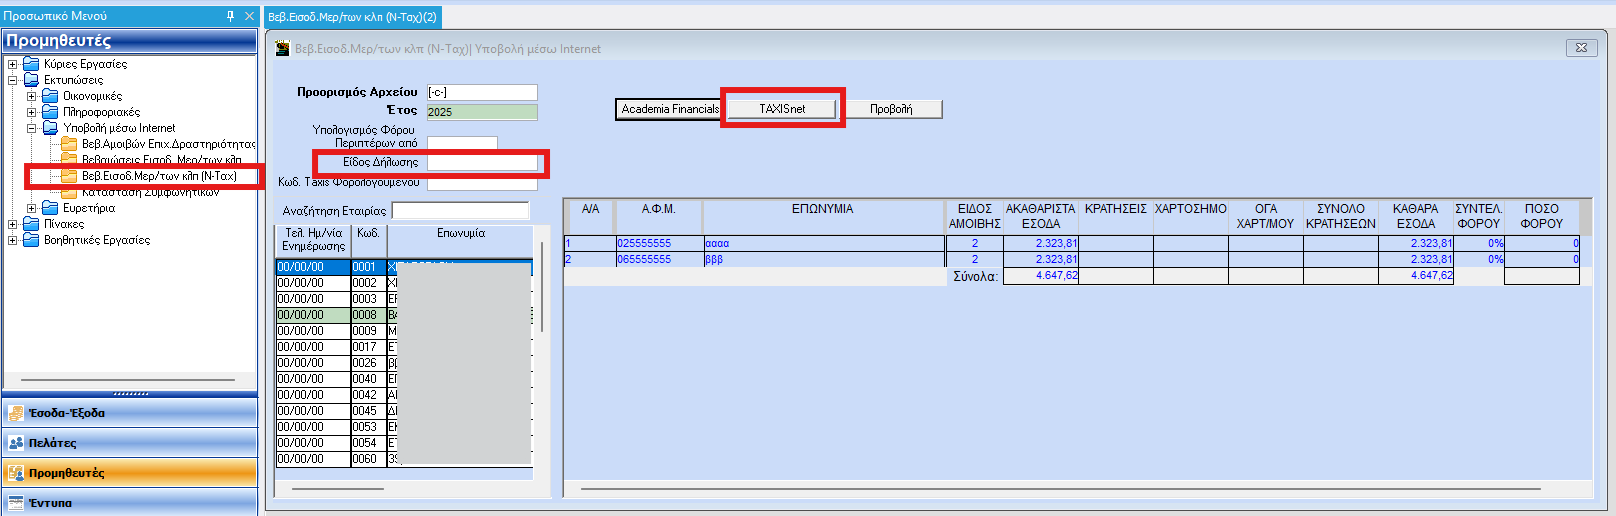Expand the Ευρετήρια tree node
This screenshot has width=1616, height=516.
(32, 208)
